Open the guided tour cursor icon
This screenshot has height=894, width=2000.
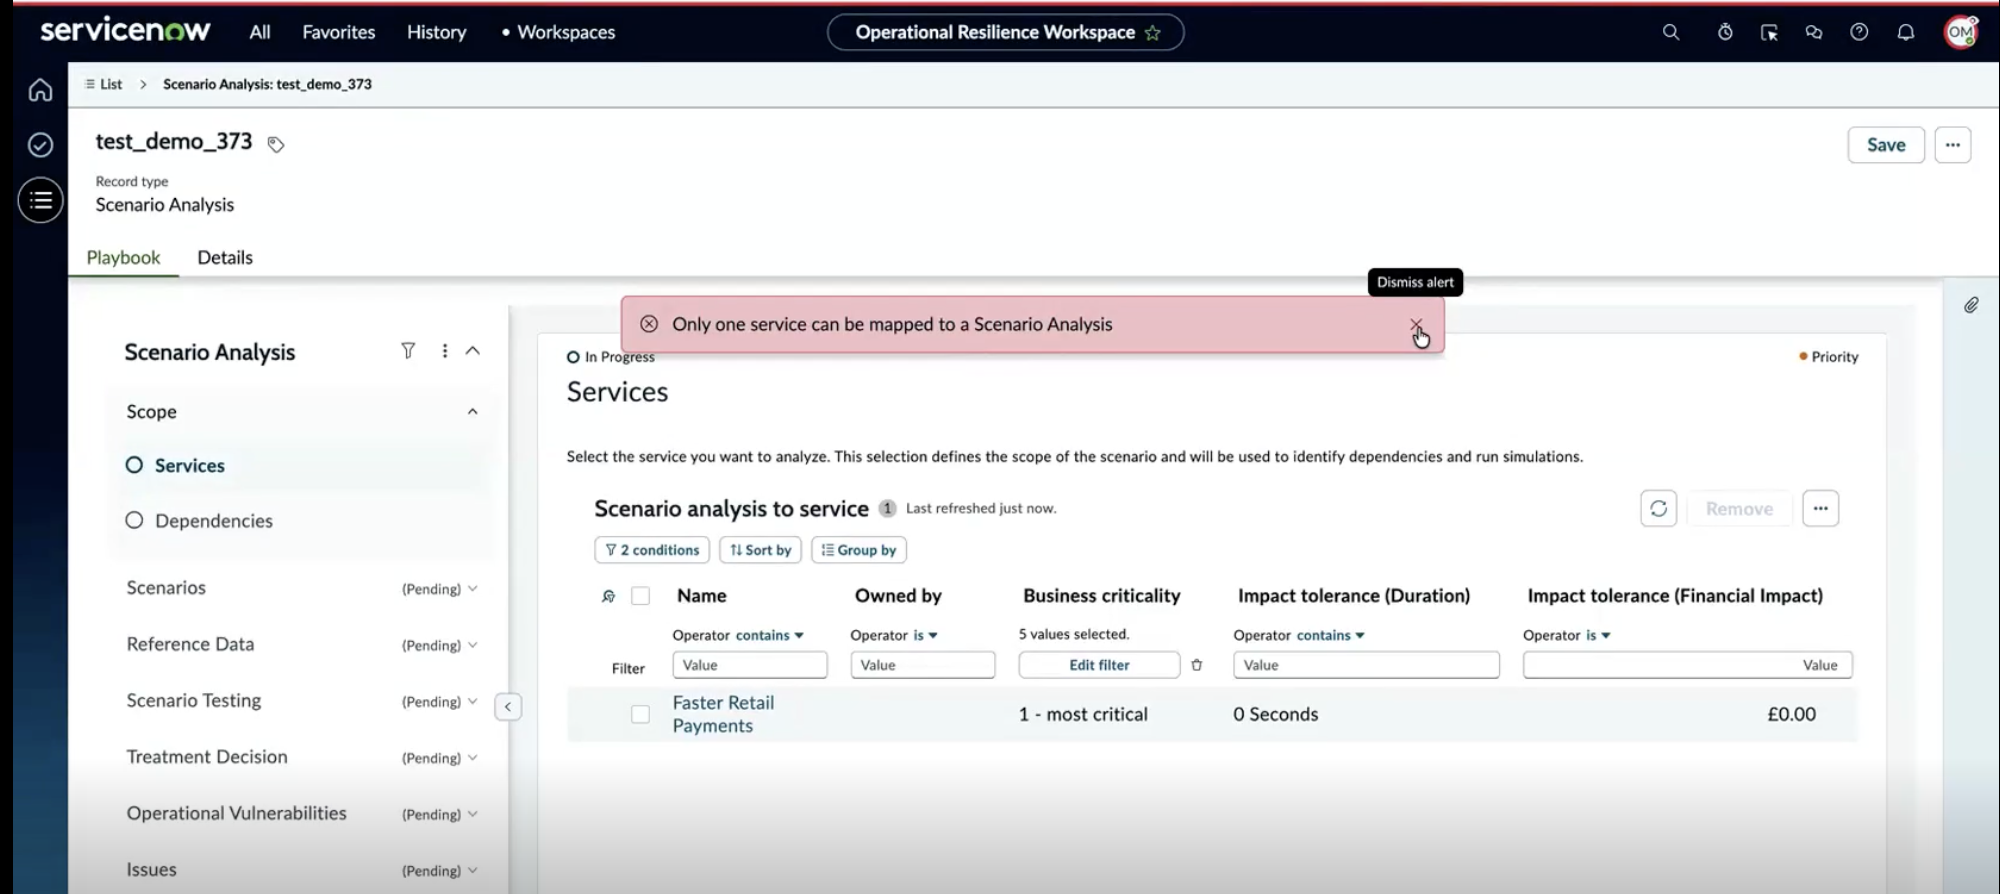(x=1769, y=32)
